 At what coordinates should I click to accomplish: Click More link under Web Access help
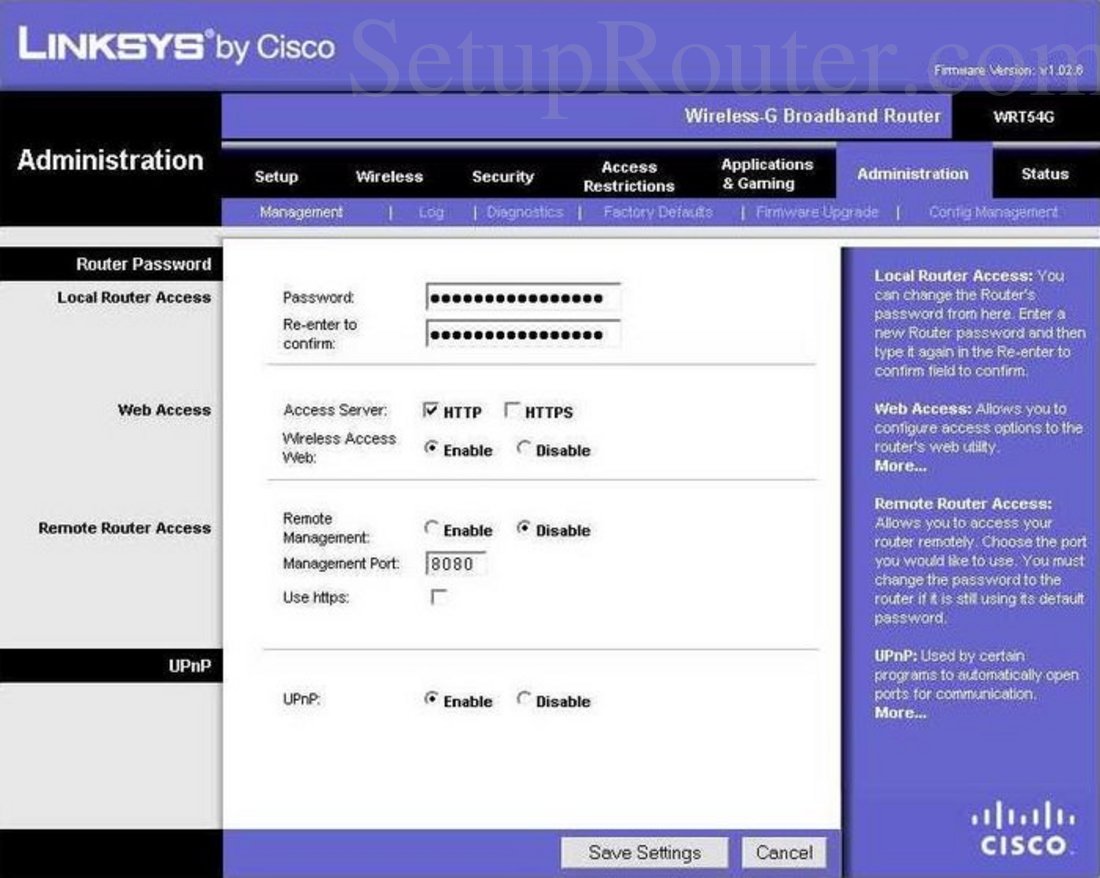pyautogui.click(x=900, y=466)
